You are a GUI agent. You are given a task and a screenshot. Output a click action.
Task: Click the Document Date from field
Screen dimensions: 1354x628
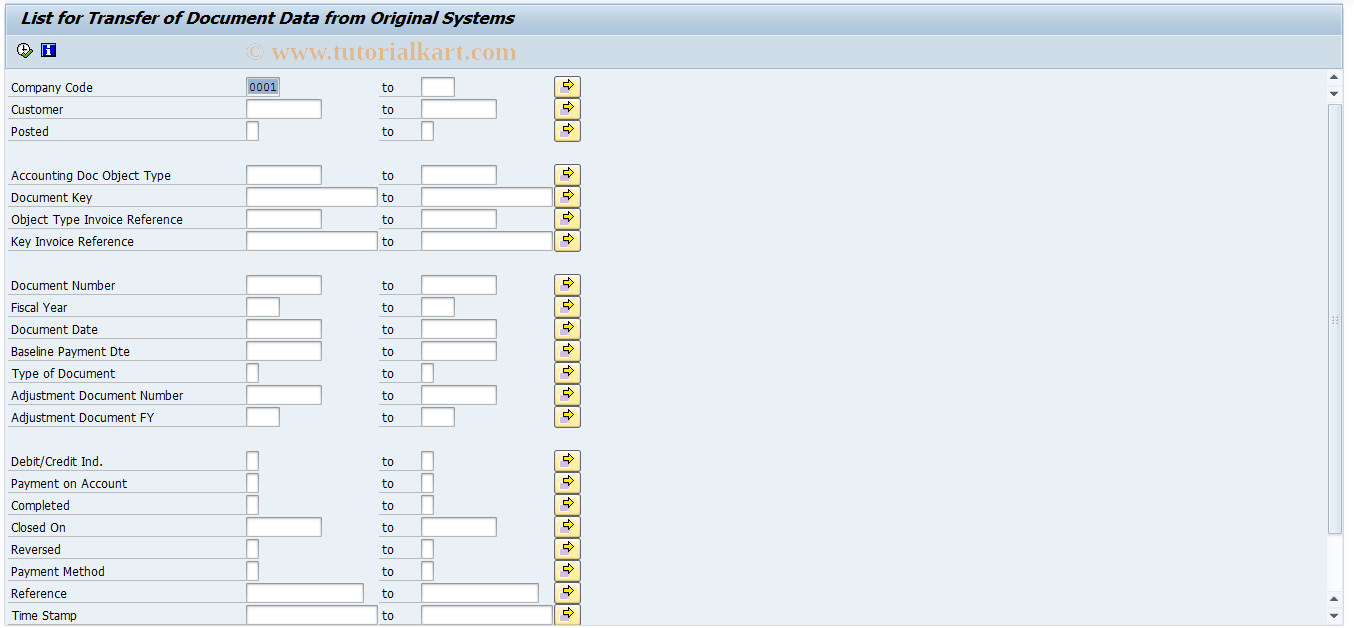[284, 329]
